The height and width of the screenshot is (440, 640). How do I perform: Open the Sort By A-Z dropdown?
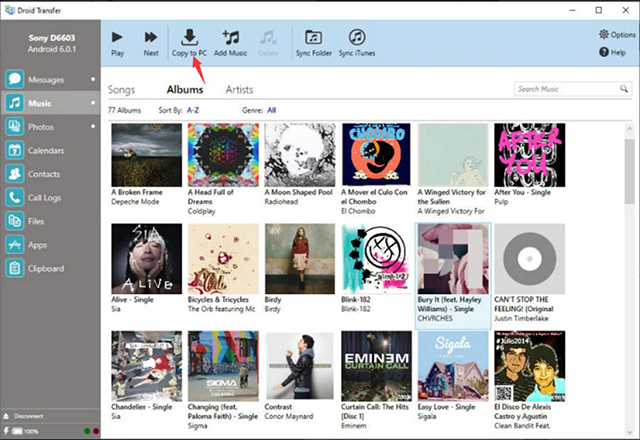click(x=193, y=110)
